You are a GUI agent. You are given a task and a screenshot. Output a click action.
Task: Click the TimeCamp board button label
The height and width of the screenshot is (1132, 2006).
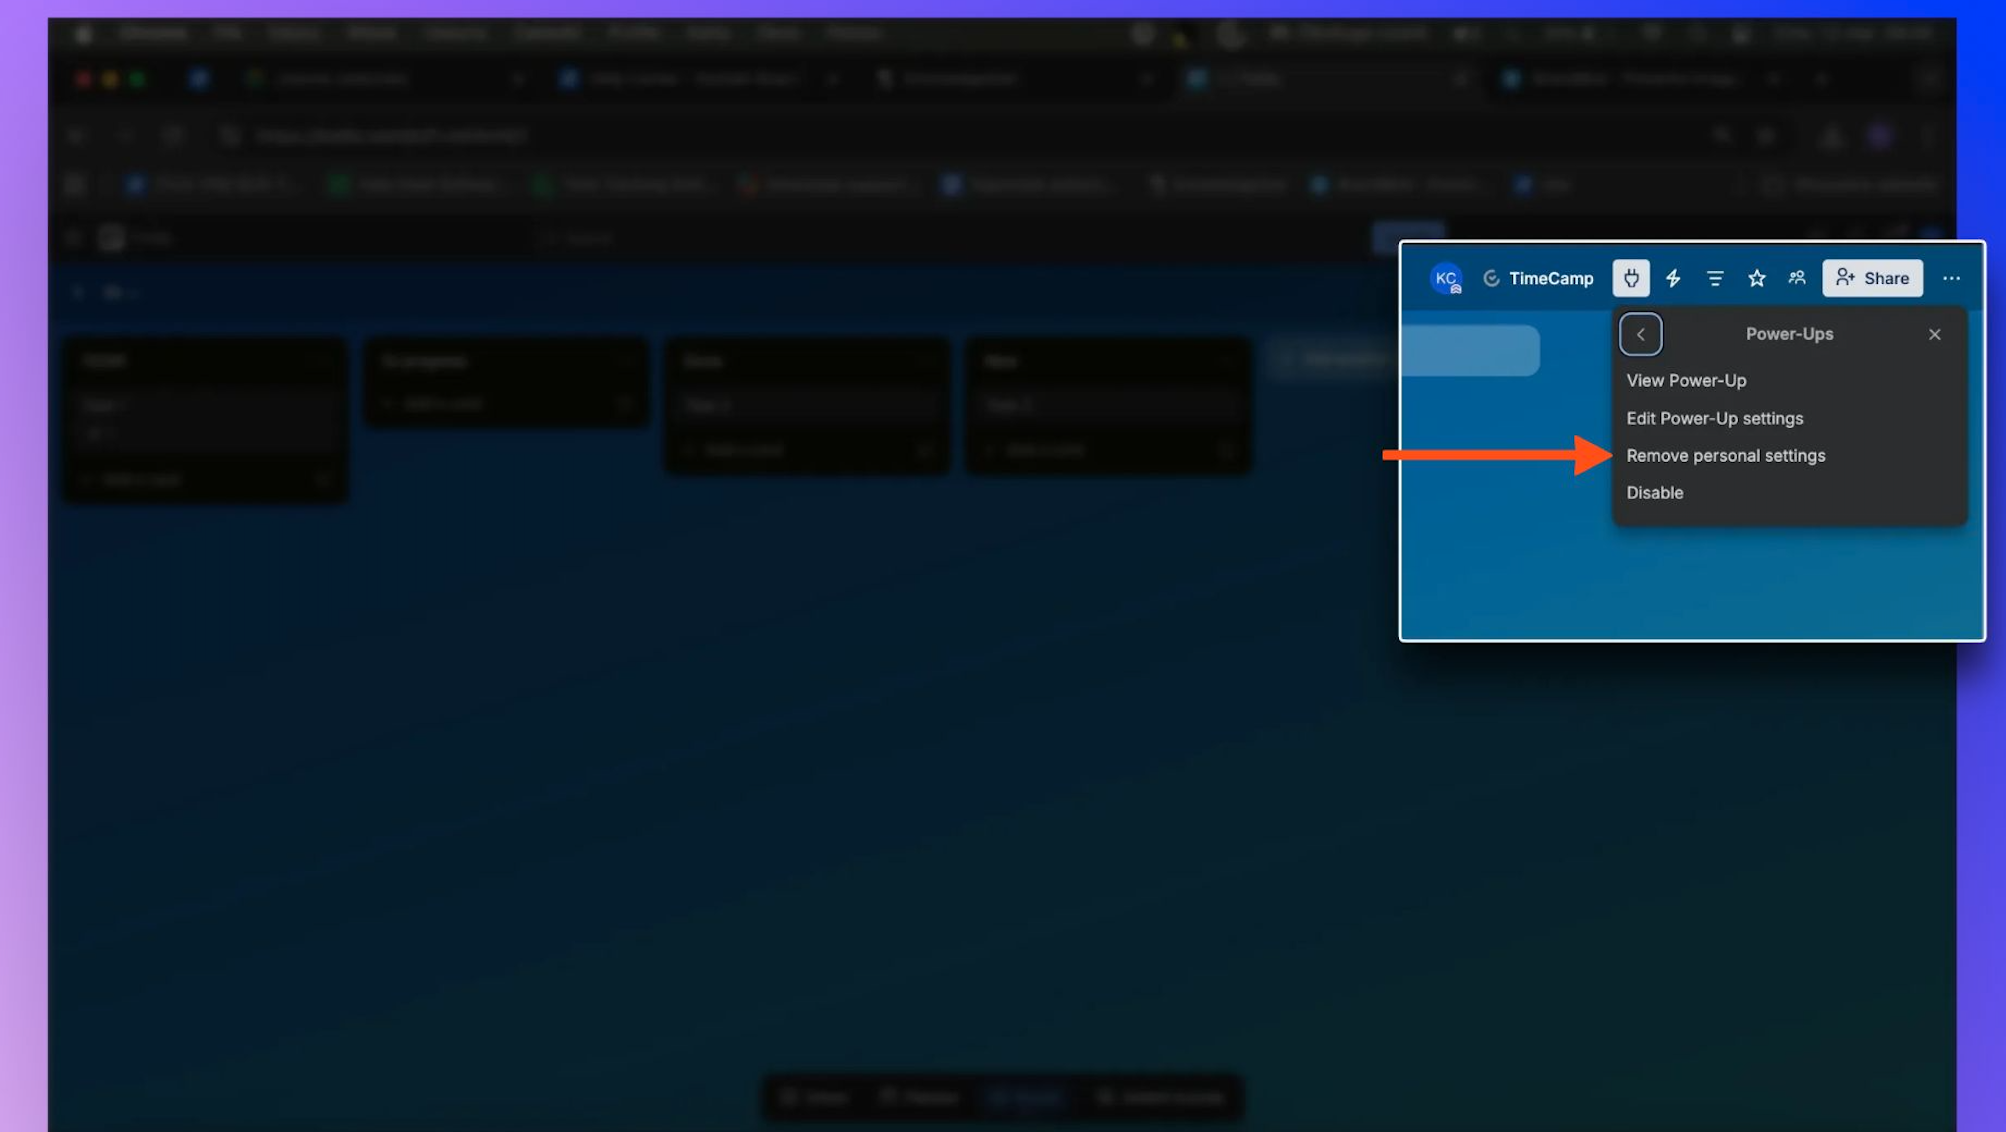[x=1551, y=278]
